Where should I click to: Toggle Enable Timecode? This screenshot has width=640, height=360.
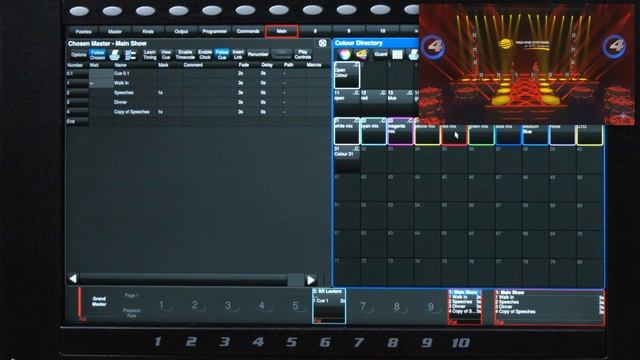click(185, 55)
